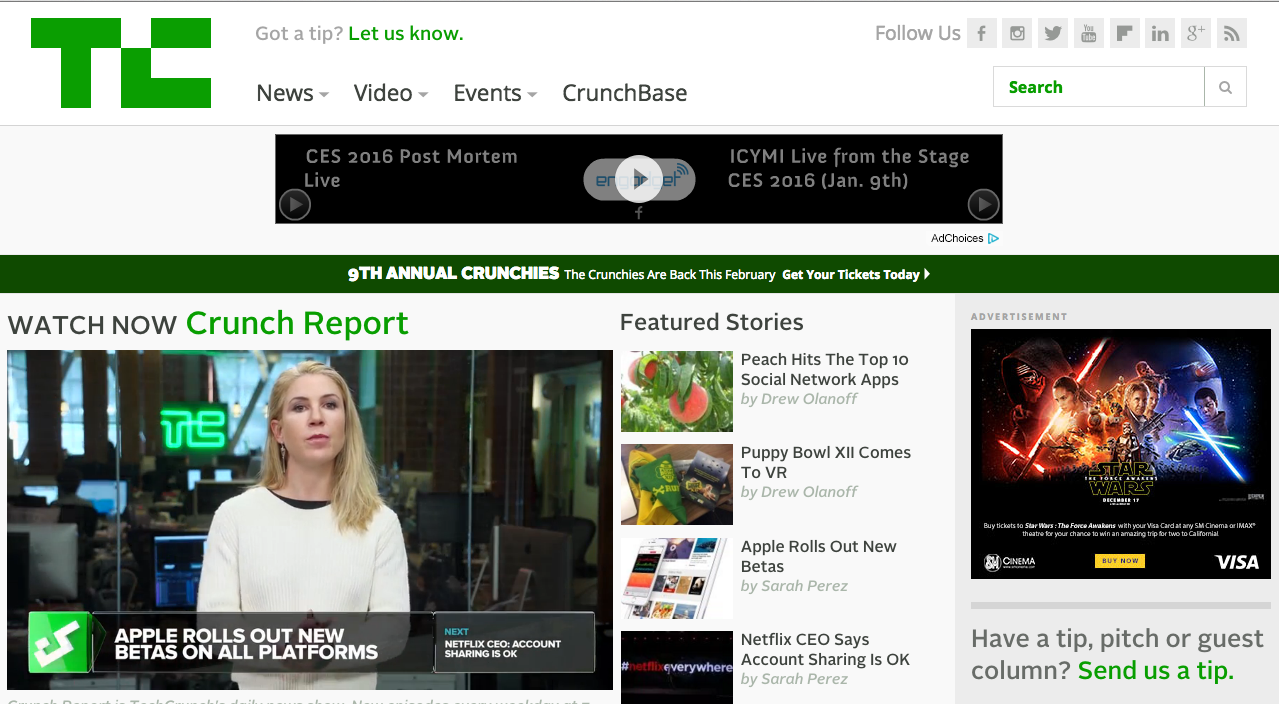Play the CES 2016 Post Mortem clip
The width and height of the screenshot is (1279, 704).
pyautogui.click(x=295, y=204)
